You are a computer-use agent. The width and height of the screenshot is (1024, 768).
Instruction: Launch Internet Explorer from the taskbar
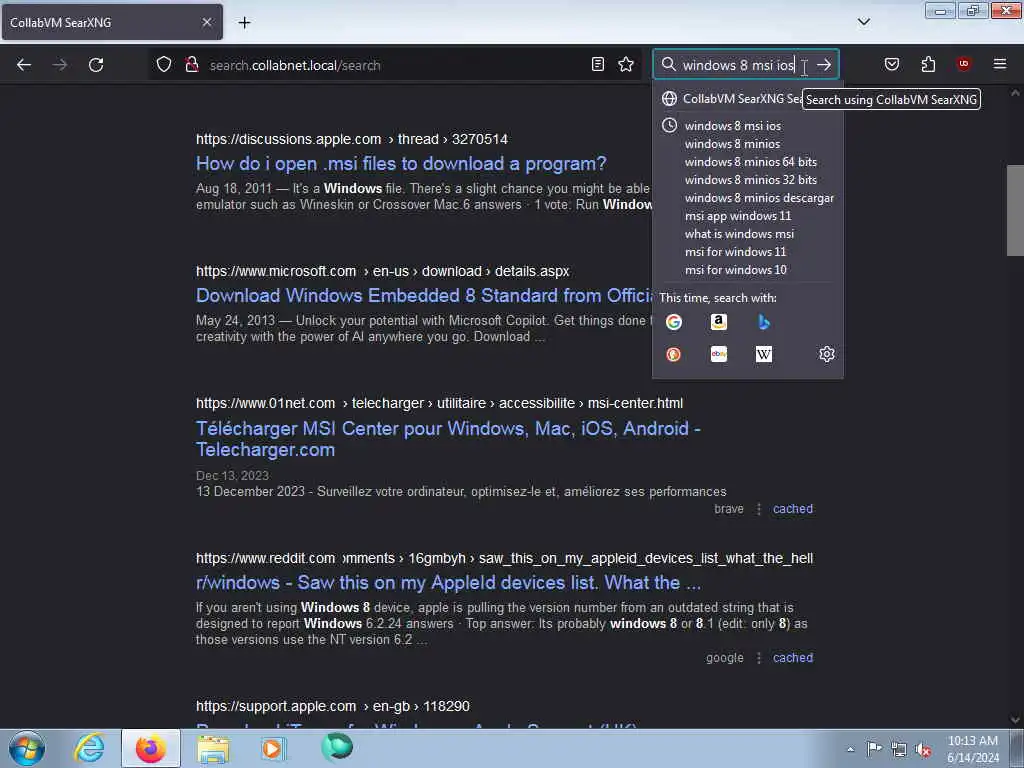coord(89,748)
